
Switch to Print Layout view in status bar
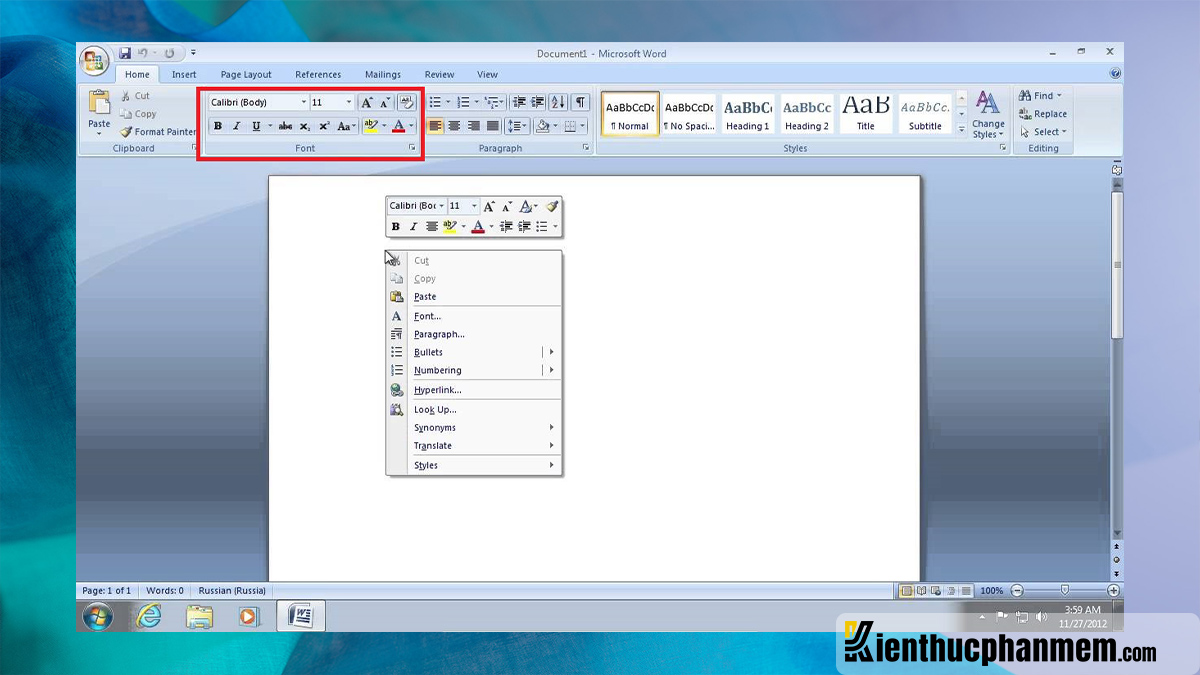click(906, 591)
